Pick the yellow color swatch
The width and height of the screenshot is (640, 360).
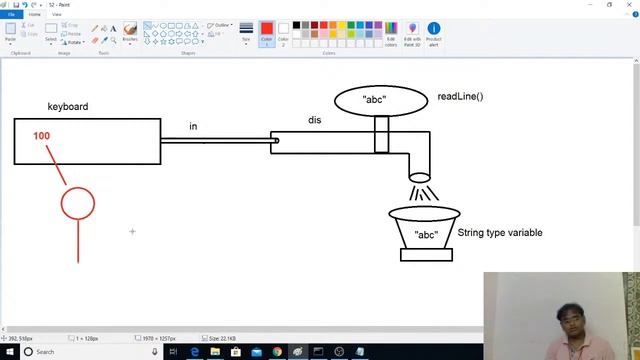click(x=342, y=25)
